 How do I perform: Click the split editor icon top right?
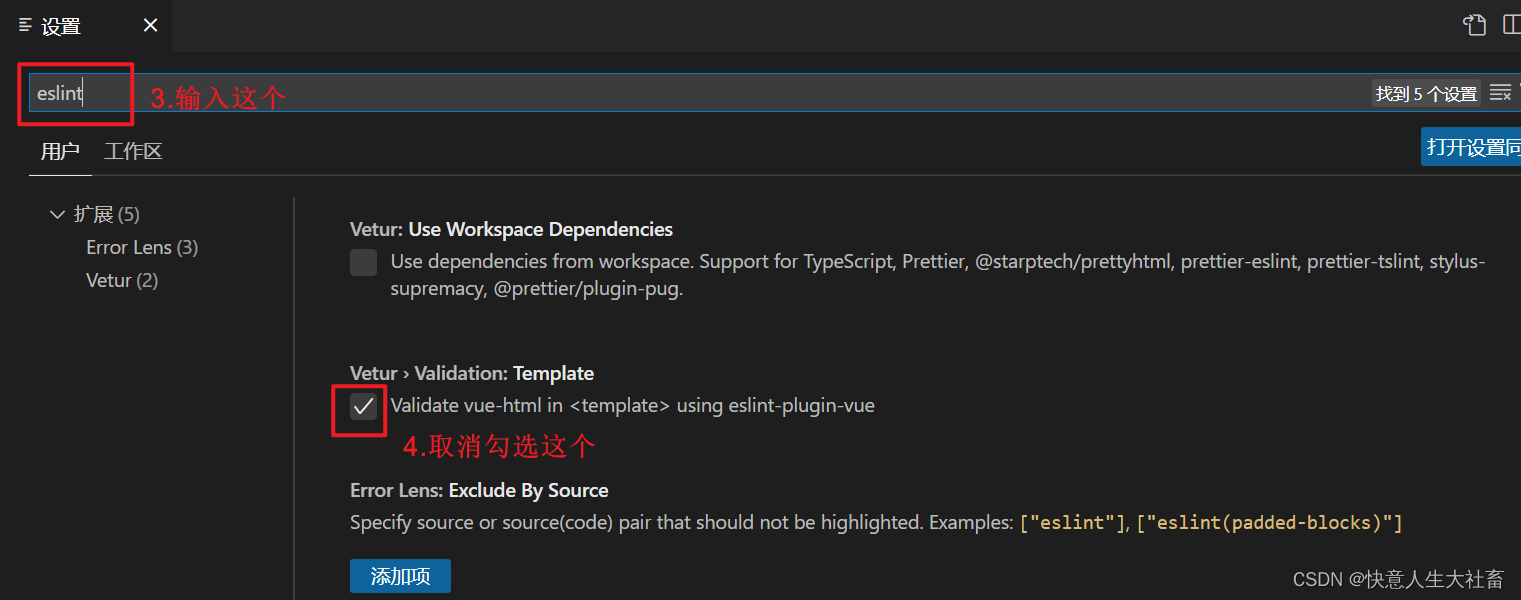tap(1513, 24)
